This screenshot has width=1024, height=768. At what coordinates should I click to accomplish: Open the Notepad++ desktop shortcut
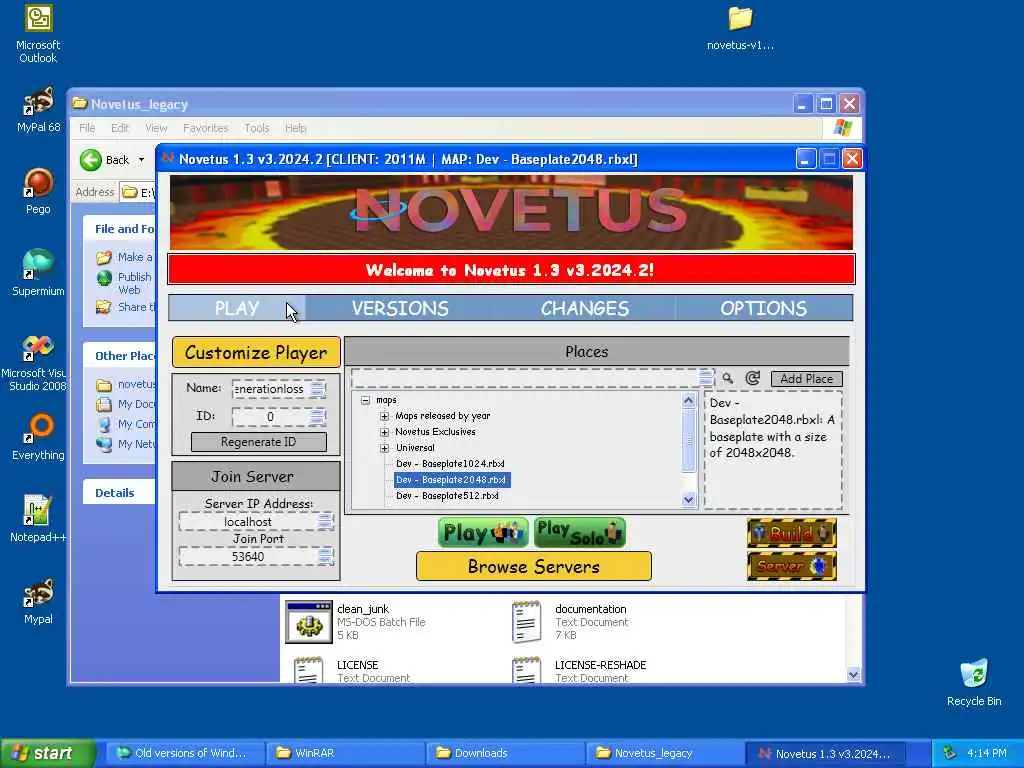click(x=38, y=519)
